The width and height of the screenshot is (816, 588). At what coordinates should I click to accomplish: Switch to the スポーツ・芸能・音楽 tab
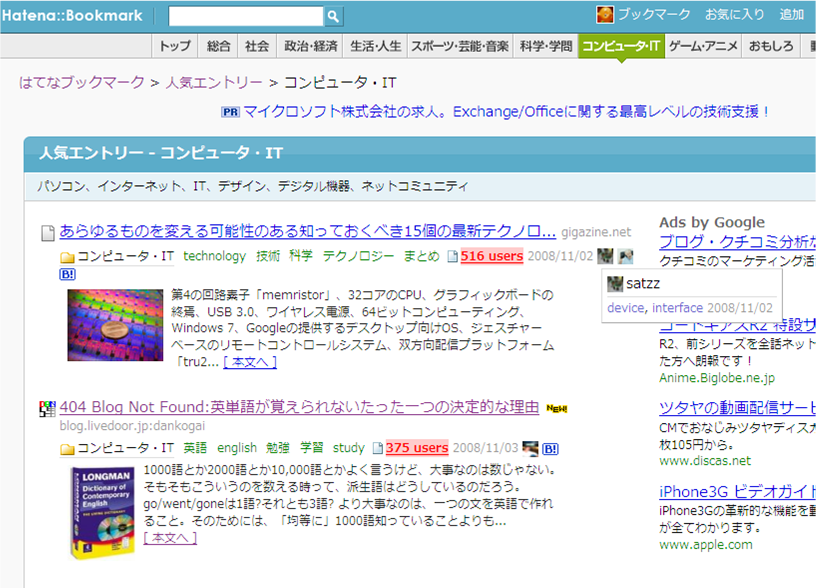(x=460, y=46)
